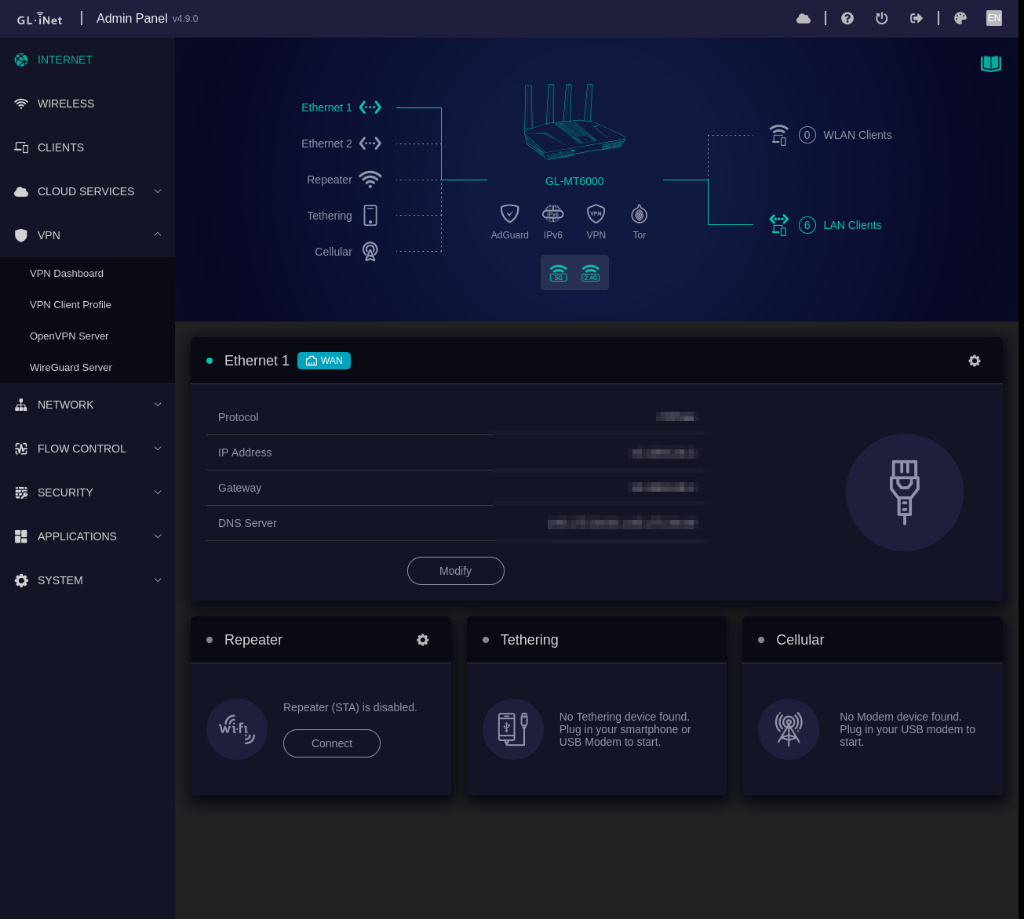Toggle the VPN shield under router
Viewport: 1024px width, 919px height.
[596, 214]
